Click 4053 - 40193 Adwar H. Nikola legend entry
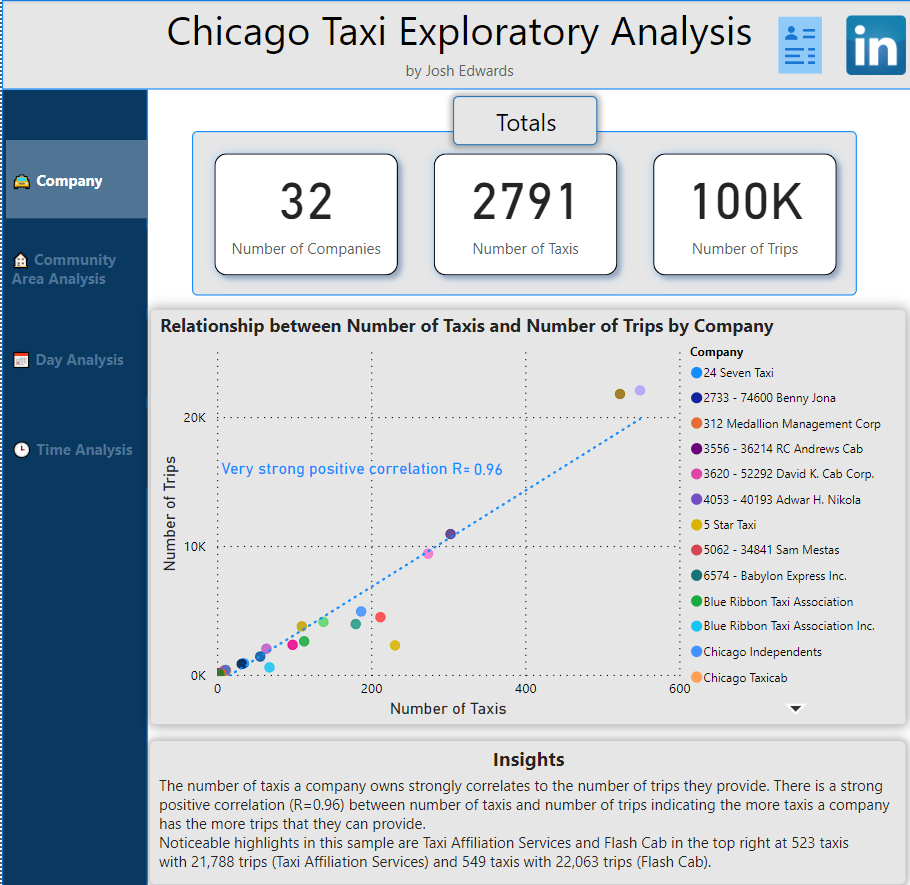 [x=775, y=499]
